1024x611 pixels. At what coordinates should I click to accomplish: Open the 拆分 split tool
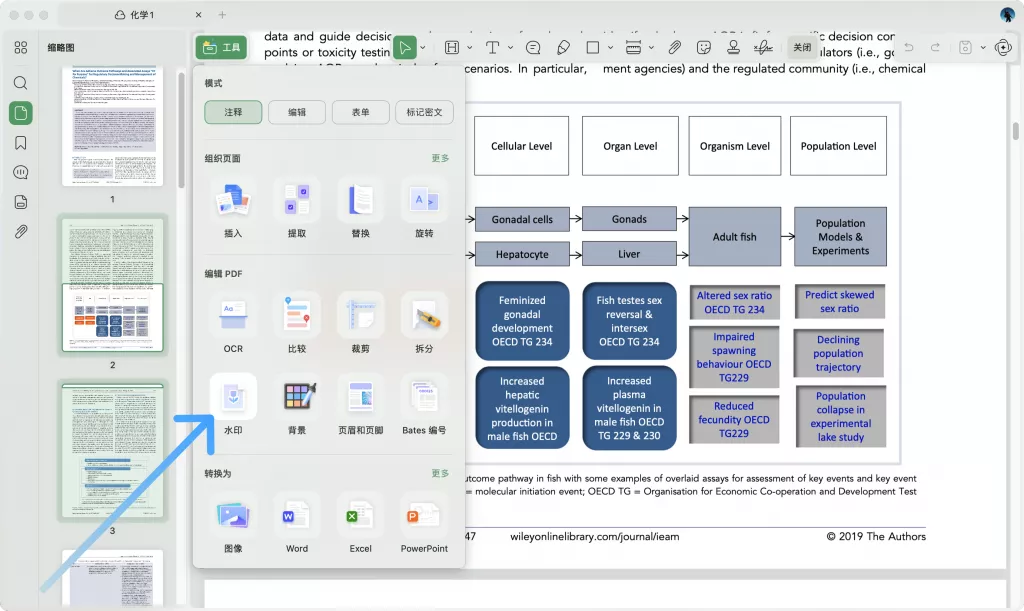pyautogui.click(x=424, y=324)
